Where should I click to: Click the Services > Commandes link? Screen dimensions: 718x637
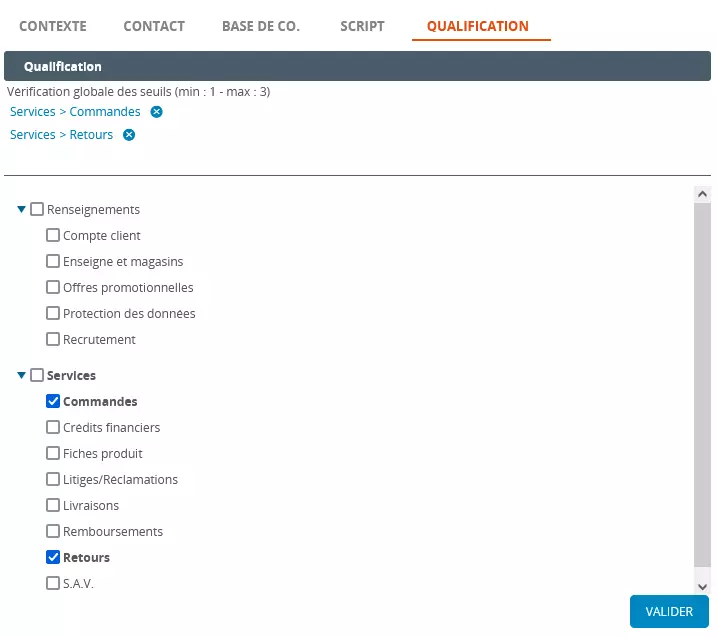(75, 112)
